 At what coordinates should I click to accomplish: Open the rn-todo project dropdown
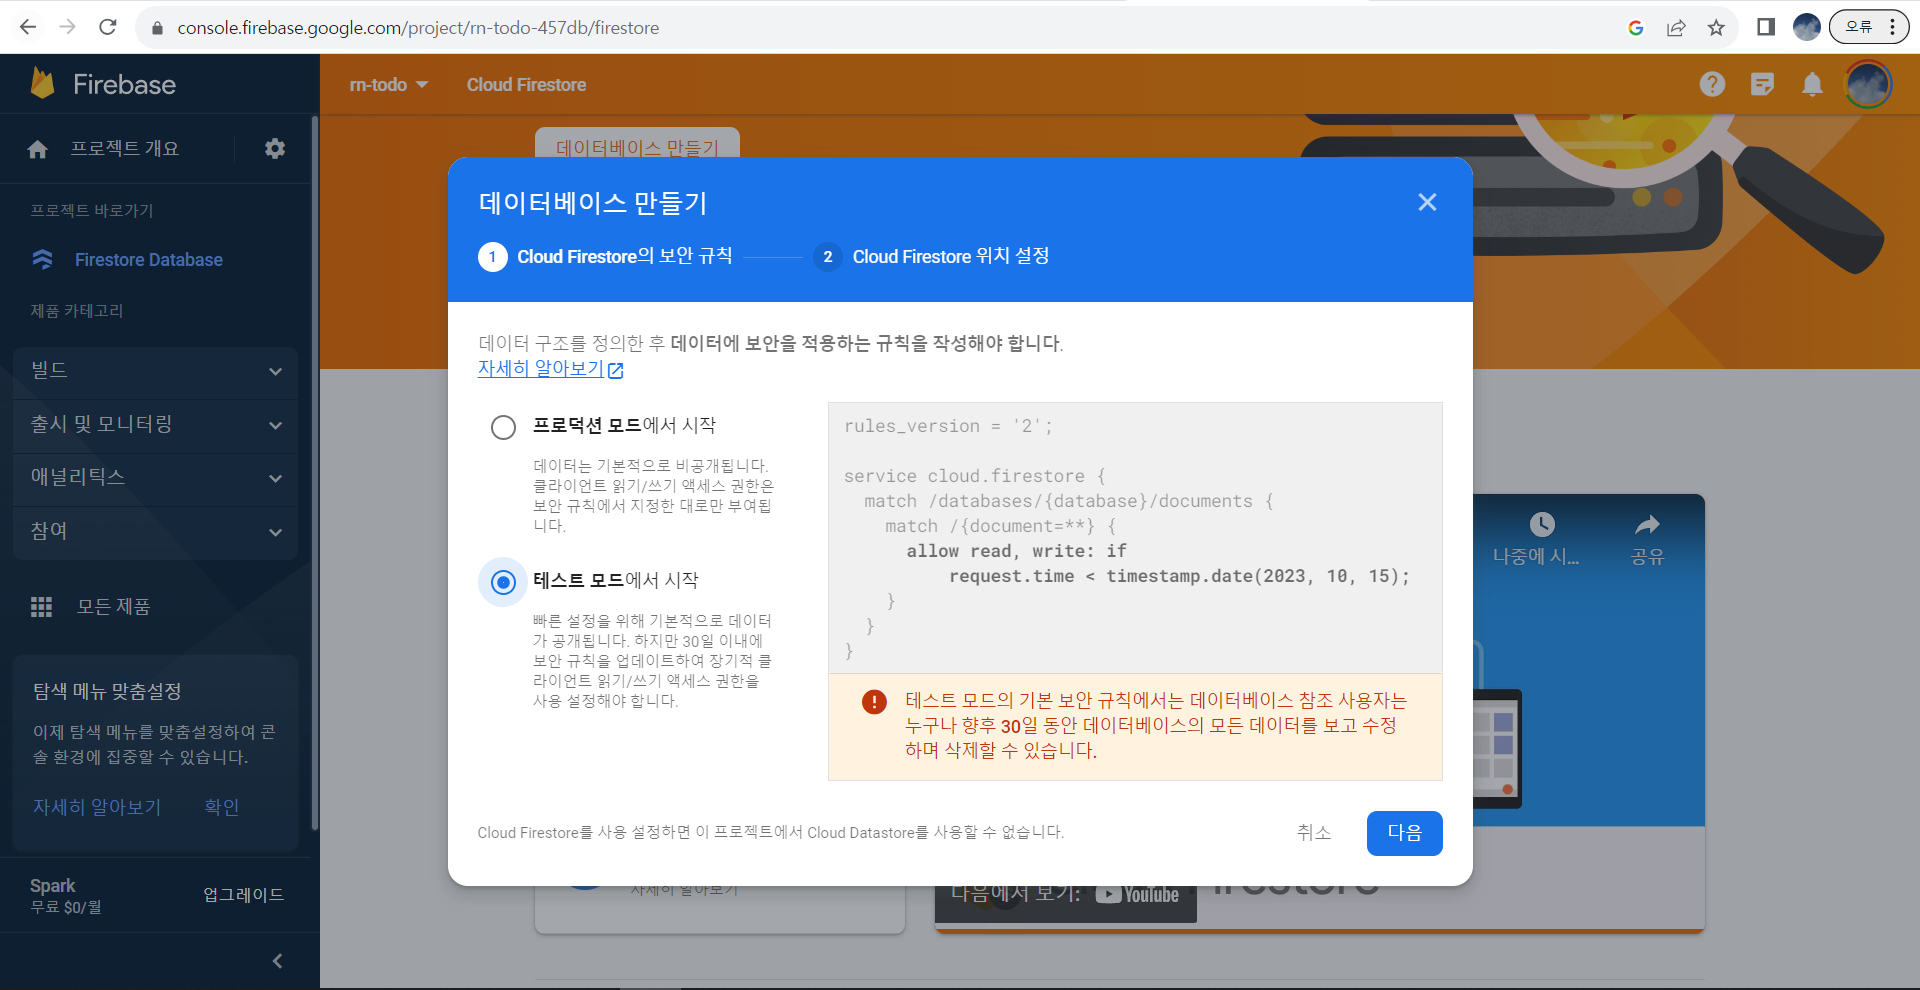point(389,85)
